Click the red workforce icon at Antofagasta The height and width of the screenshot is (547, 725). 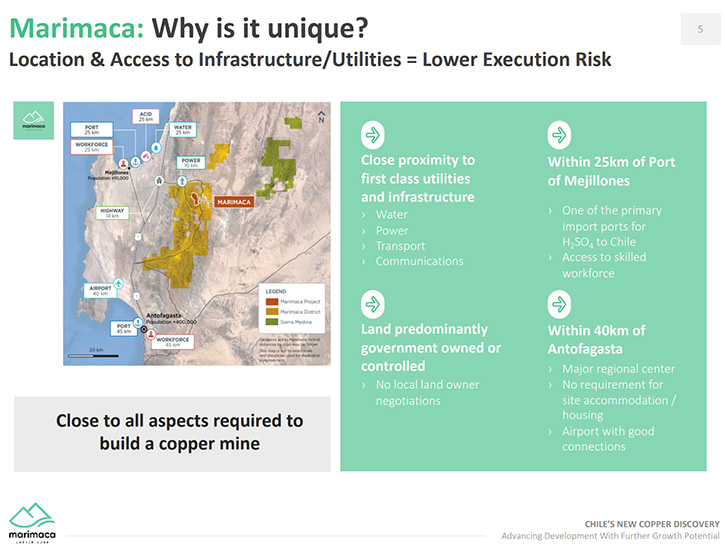coord(151,334)
